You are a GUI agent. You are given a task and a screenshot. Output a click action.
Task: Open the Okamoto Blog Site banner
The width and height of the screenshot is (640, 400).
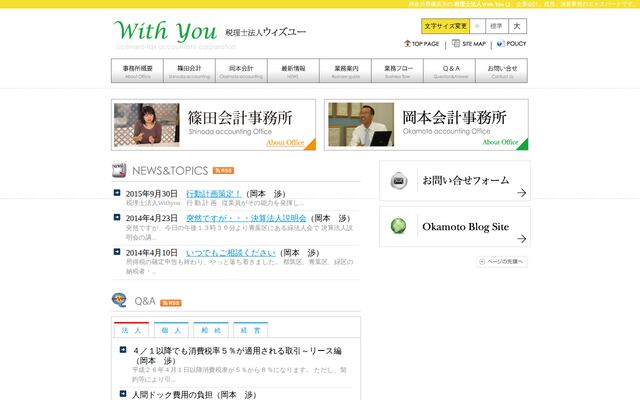point(455,227)
